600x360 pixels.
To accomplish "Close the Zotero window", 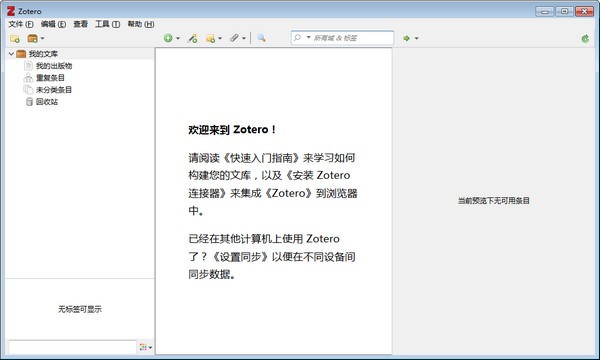I will coord(585,11).
